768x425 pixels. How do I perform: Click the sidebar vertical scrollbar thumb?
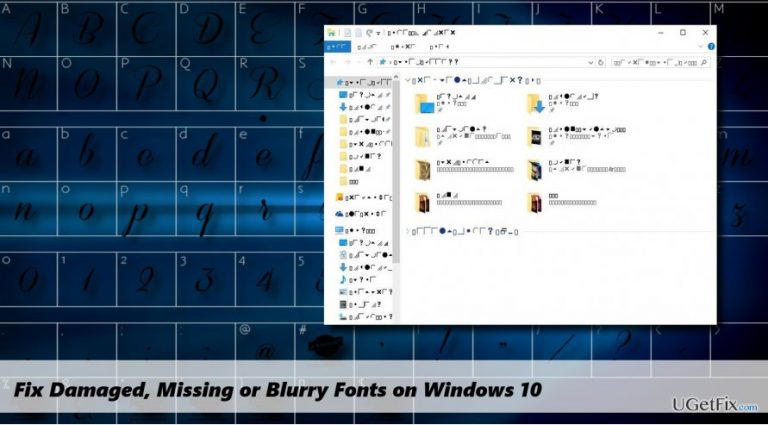(396, 174)
